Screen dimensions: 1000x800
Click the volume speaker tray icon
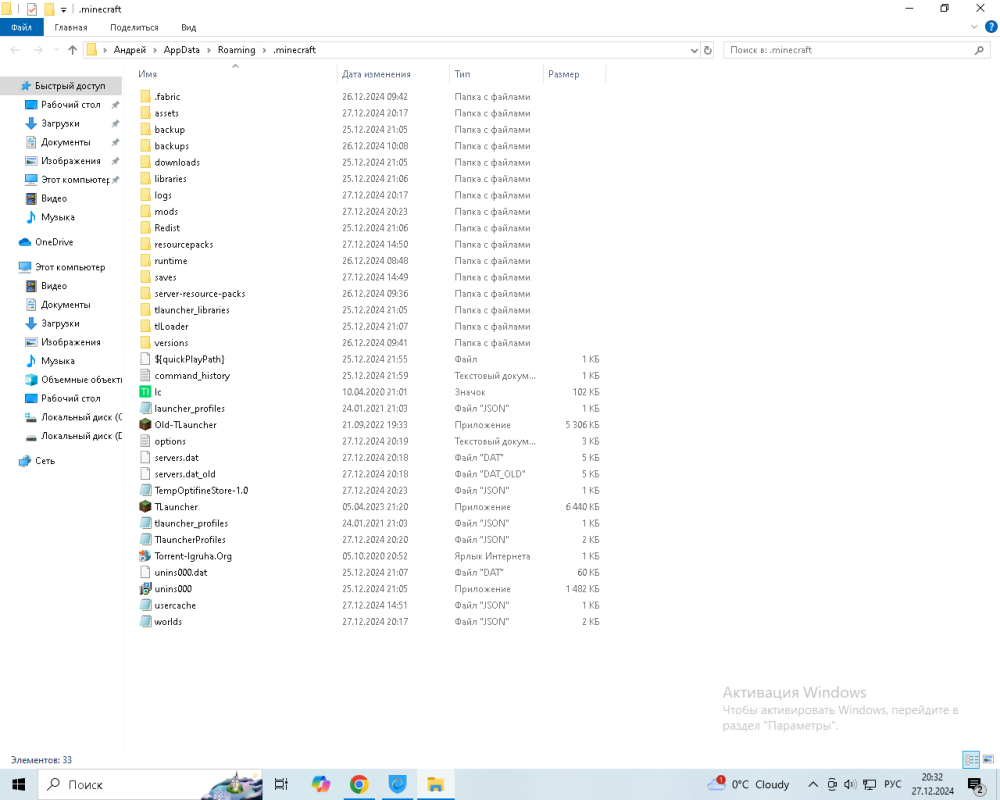[850, 784]
